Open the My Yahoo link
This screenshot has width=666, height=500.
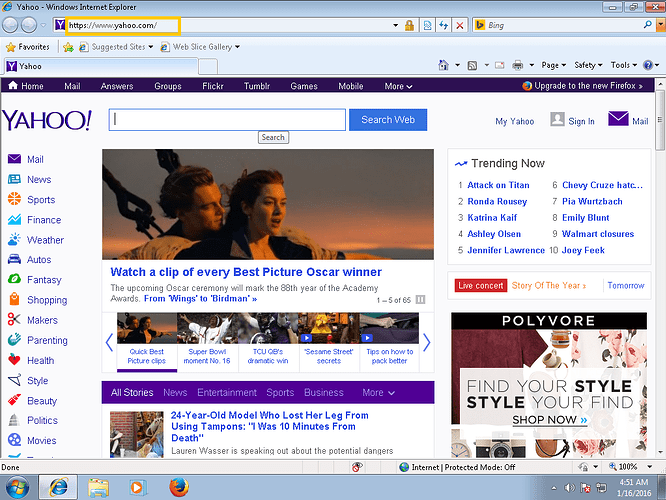point(514,121)
